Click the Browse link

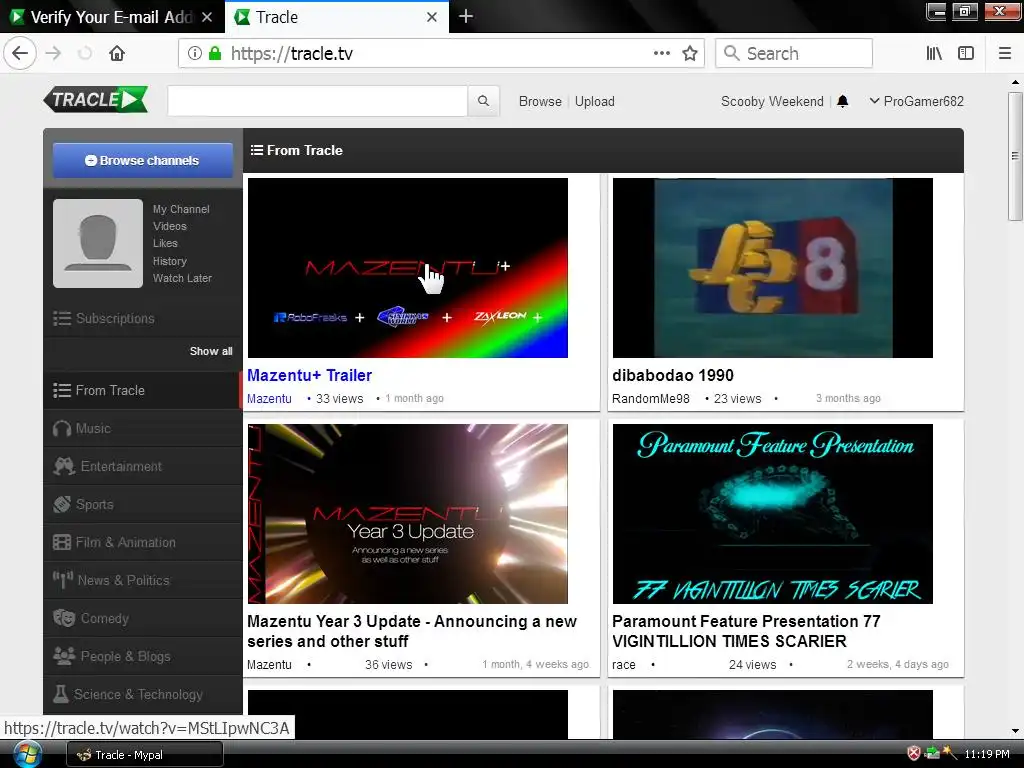540,101
